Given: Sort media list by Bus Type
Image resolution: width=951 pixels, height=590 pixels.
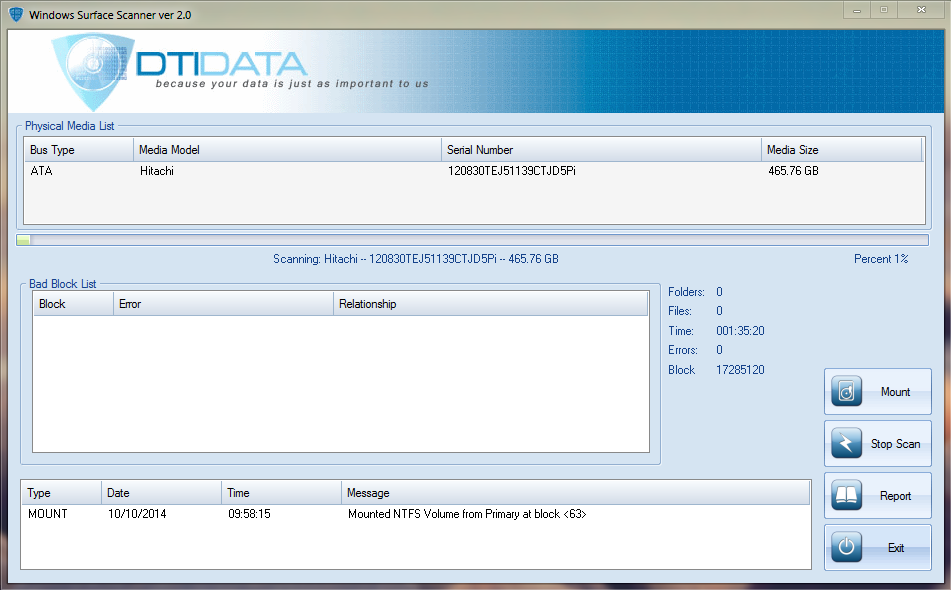Looking at the screenshot, I should pos(78,150).
